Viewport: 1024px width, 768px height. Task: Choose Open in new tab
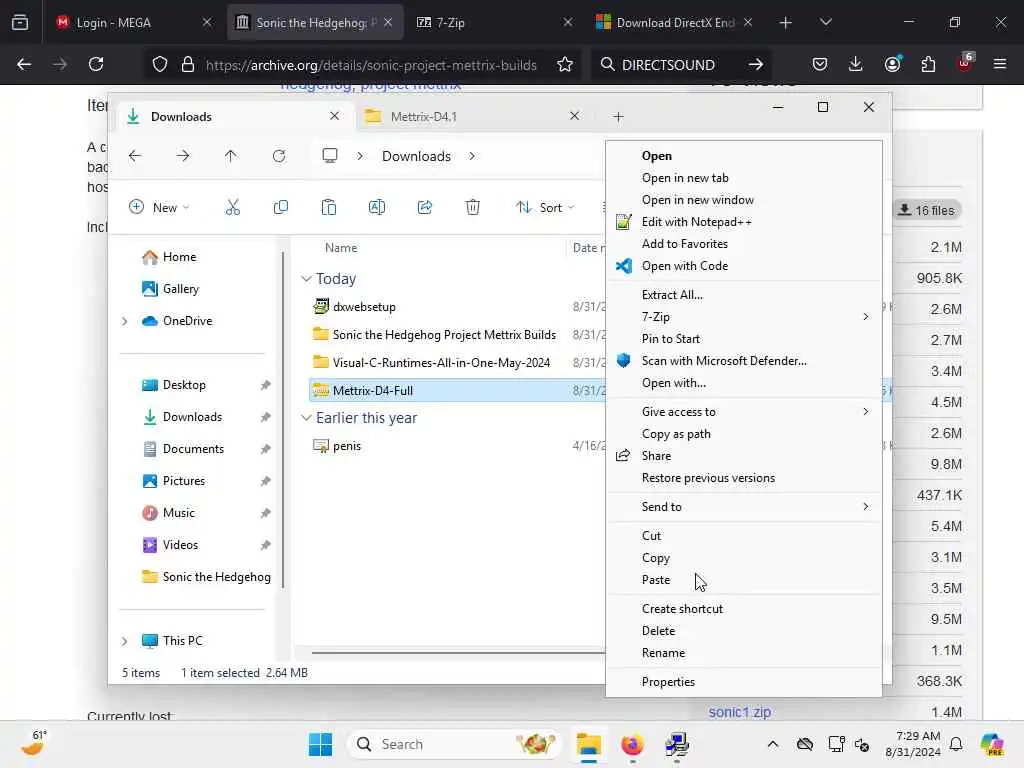click(744, 178)
